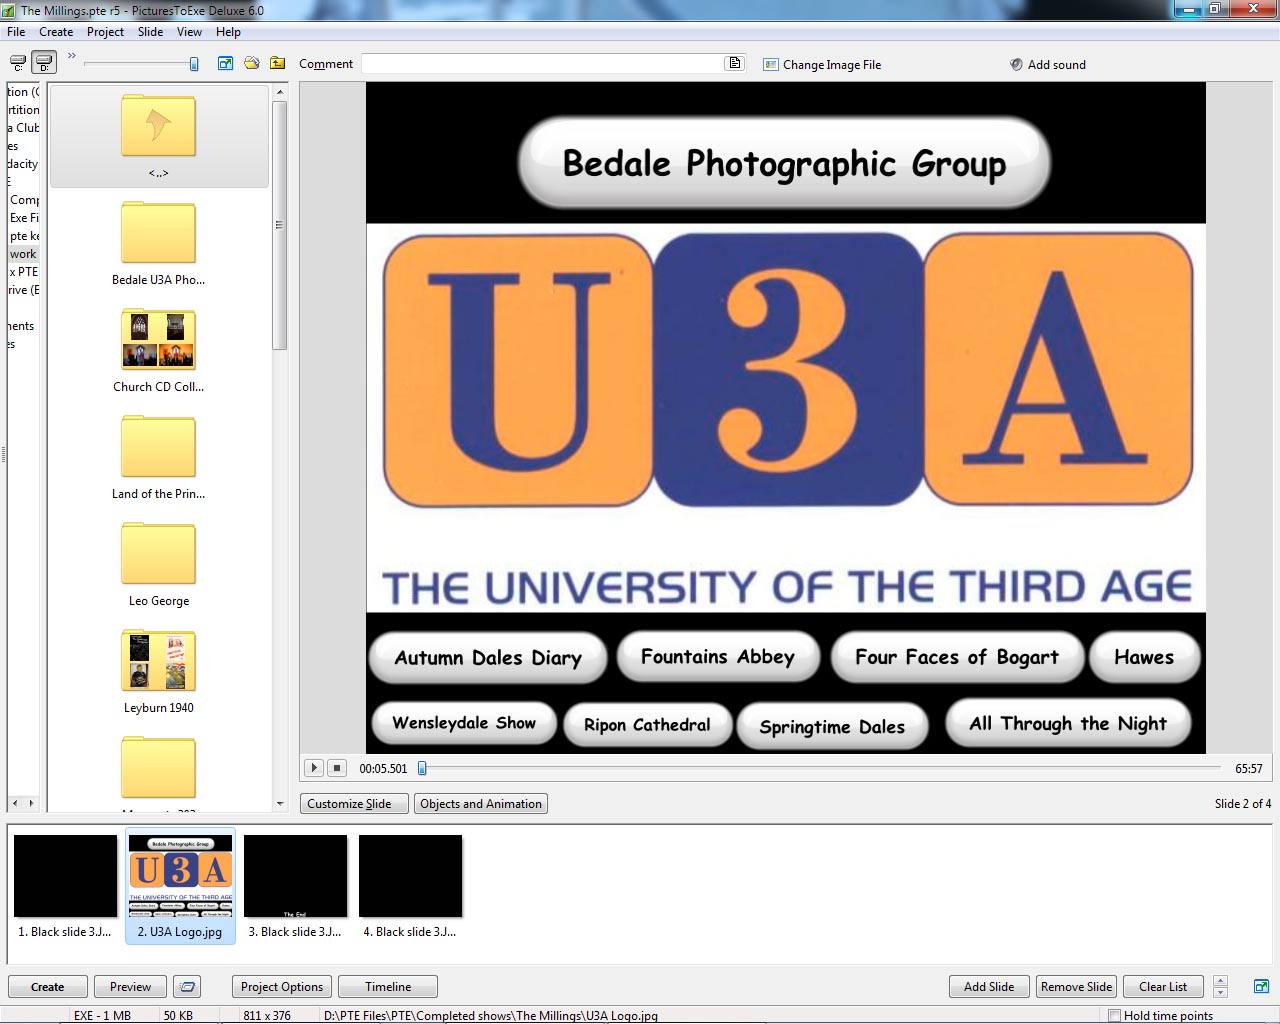Click 'EXE - 1 MB' status entry
The image size is (1280, 1024).
tap(102, 1016)
